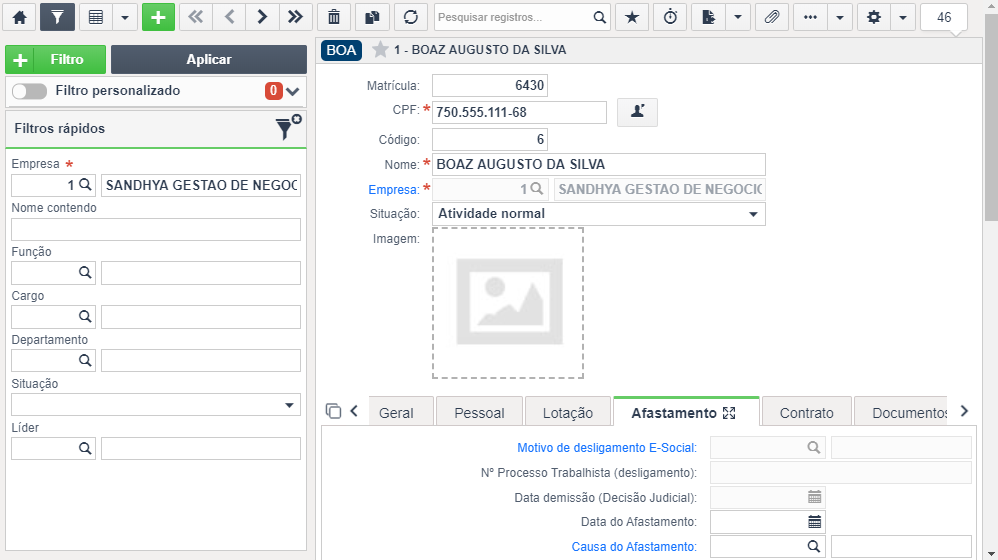
Task: Open the Empresa link label in form
Action: pyautogui.click(x=393, y=190)
